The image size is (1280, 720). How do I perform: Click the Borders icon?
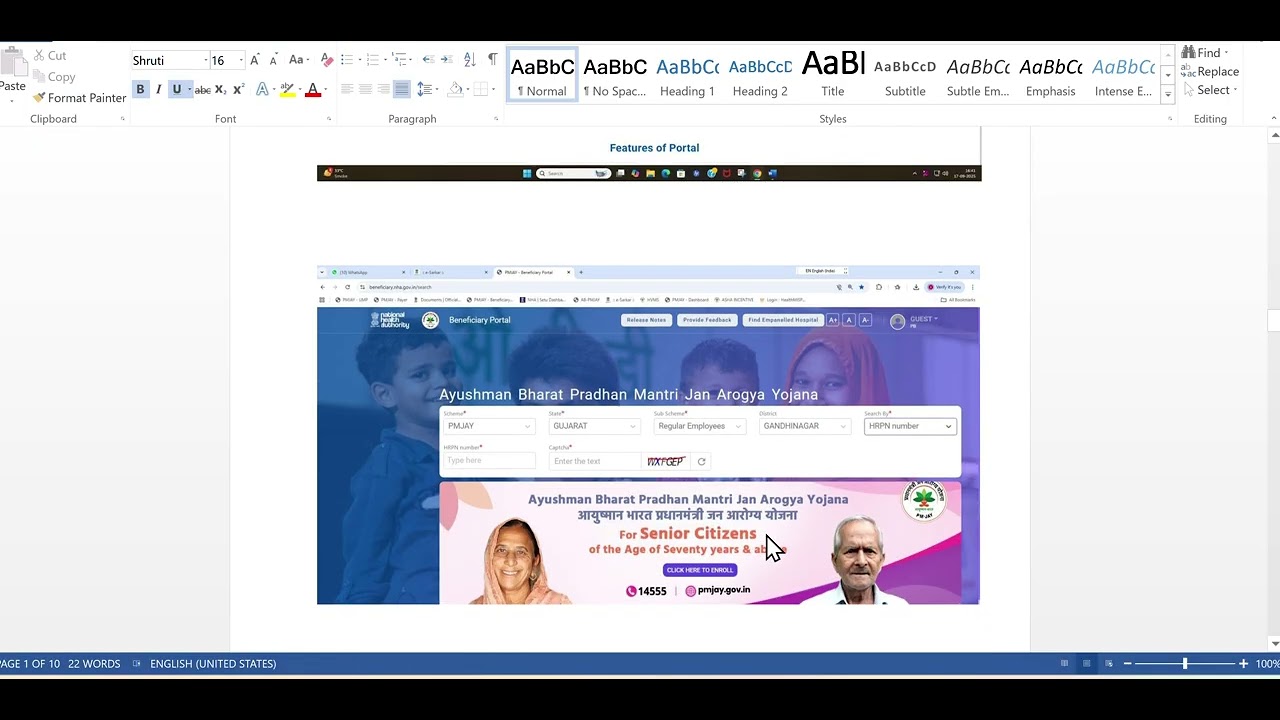[480, 89]
